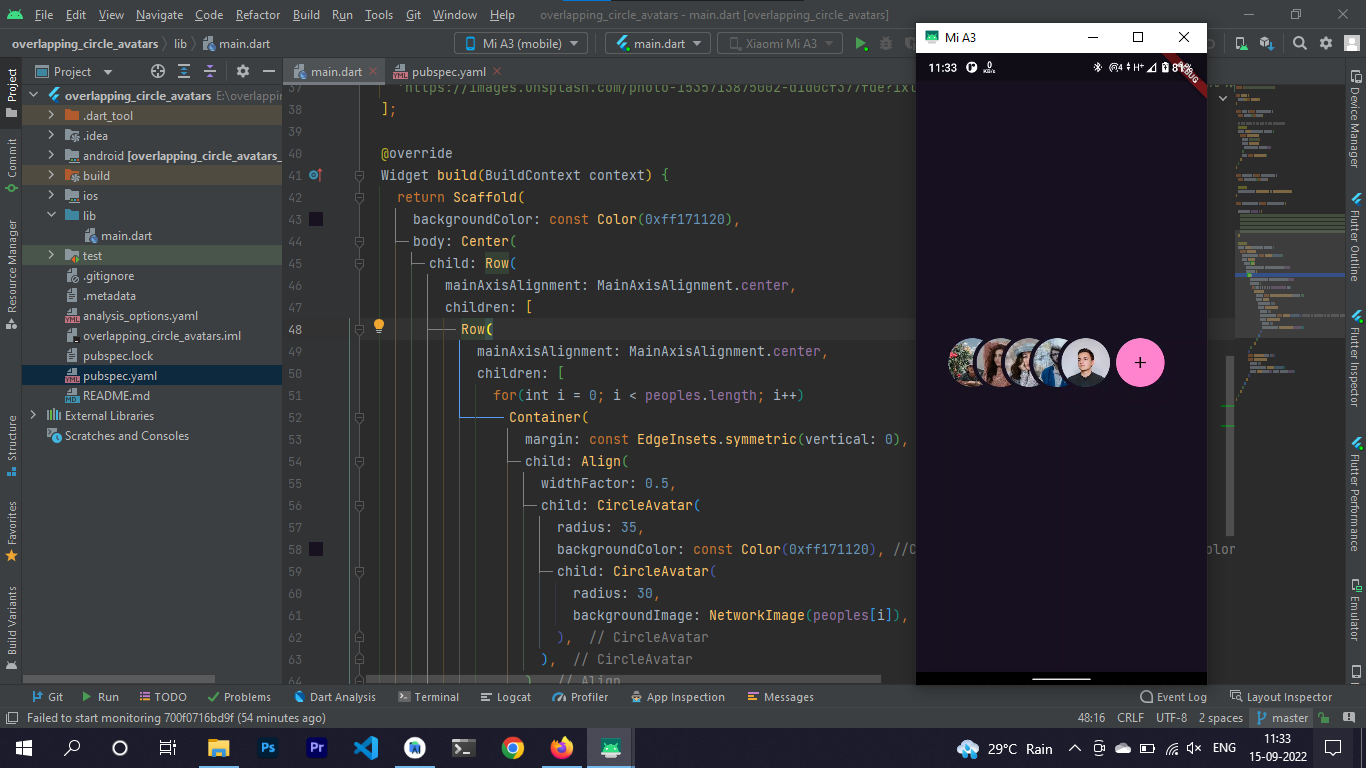Open the main.dart run configuration dropdown
1366x768 pixels.
(x=657, y=43)
